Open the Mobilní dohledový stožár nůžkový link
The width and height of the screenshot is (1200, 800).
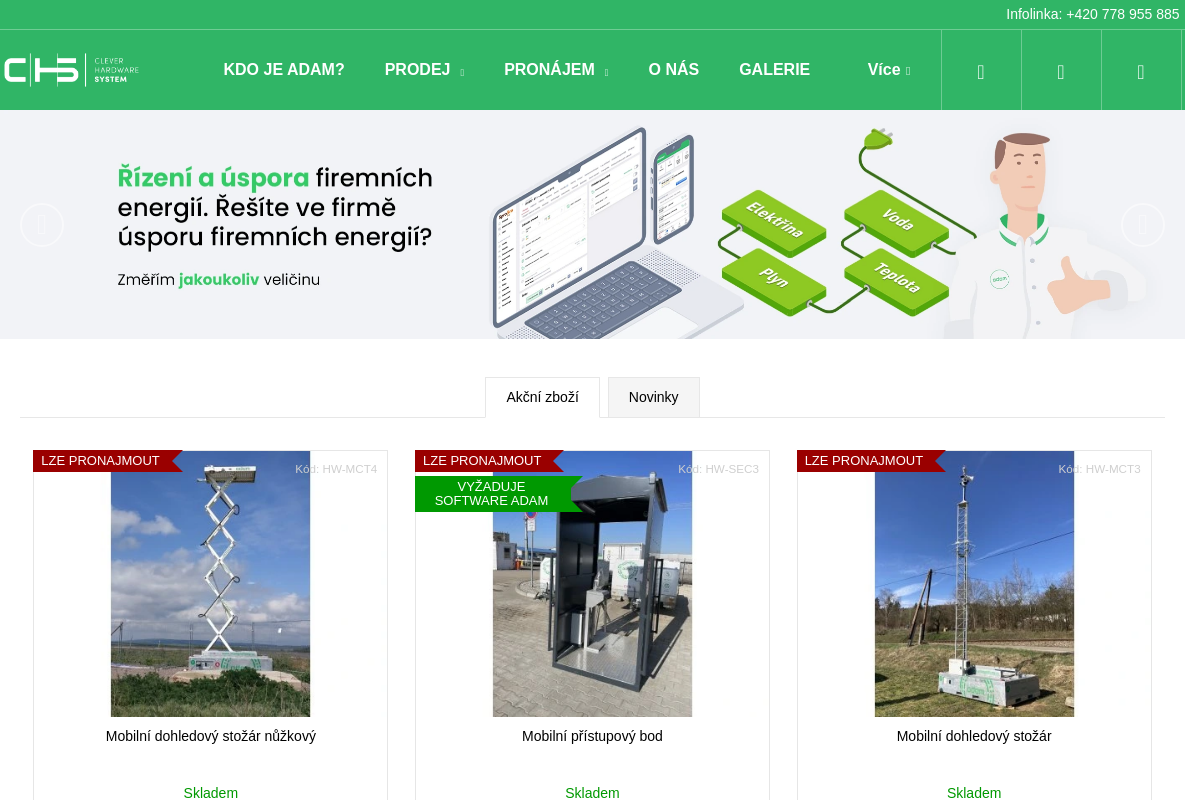pyautogui.click(x=211, y=736)
